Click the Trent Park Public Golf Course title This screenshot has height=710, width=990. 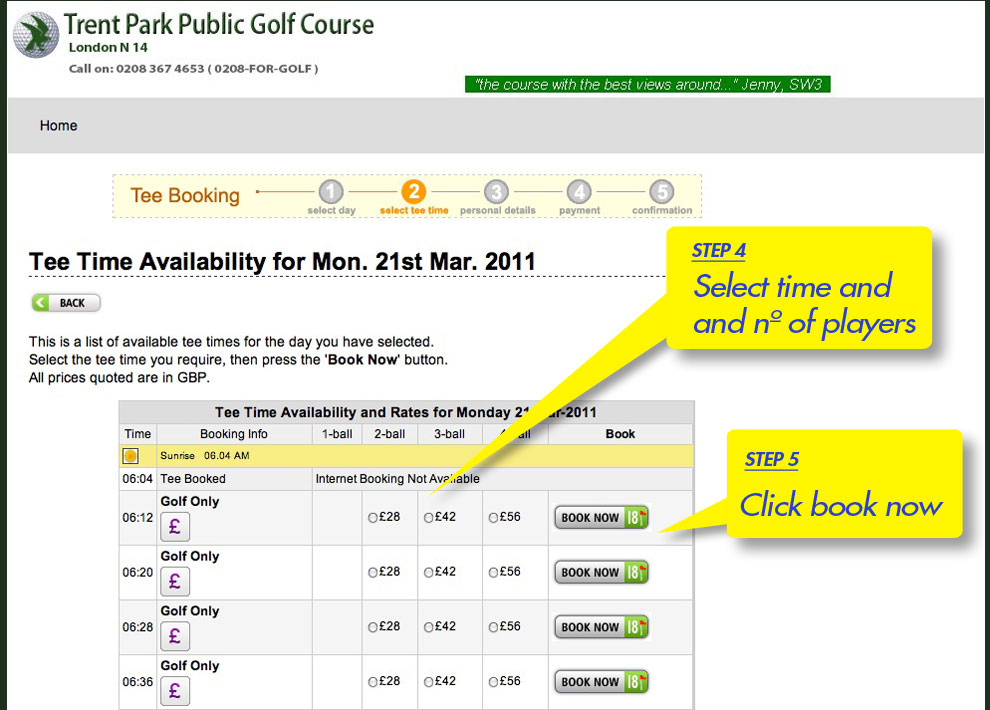tap(219, 25)
